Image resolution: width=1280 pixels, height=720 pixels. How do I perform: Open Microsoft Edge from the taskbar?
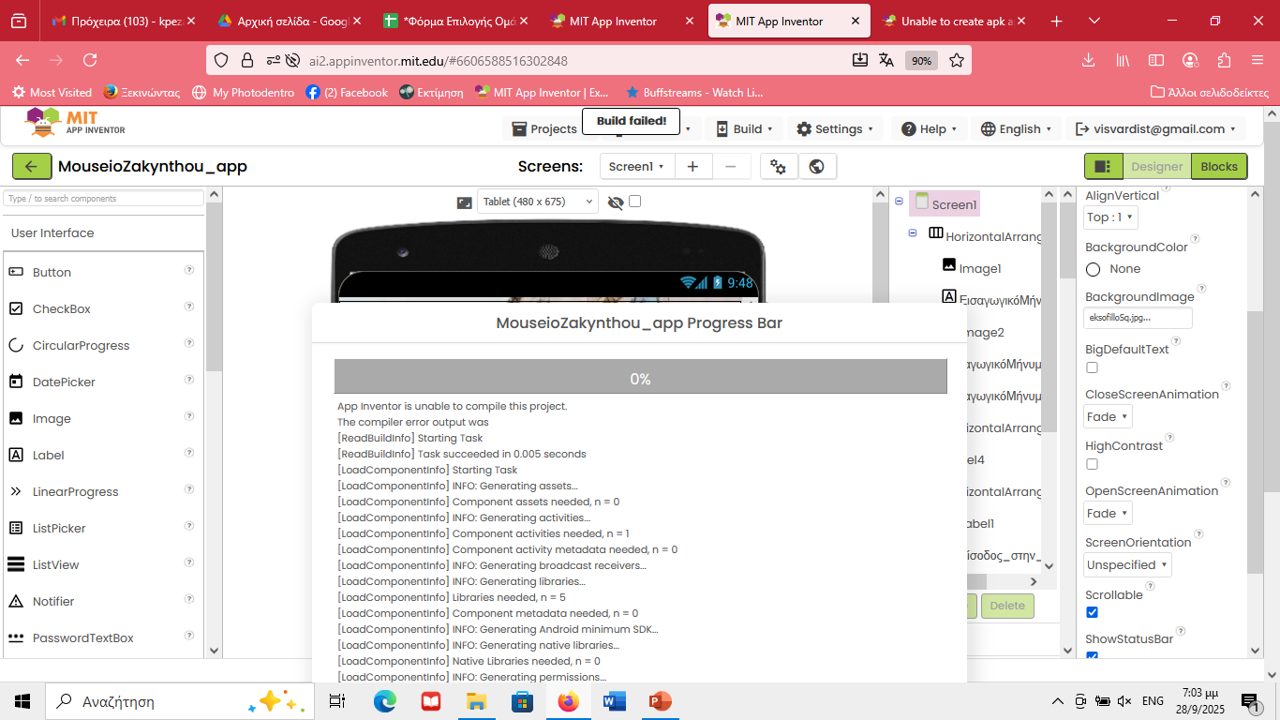385,701
